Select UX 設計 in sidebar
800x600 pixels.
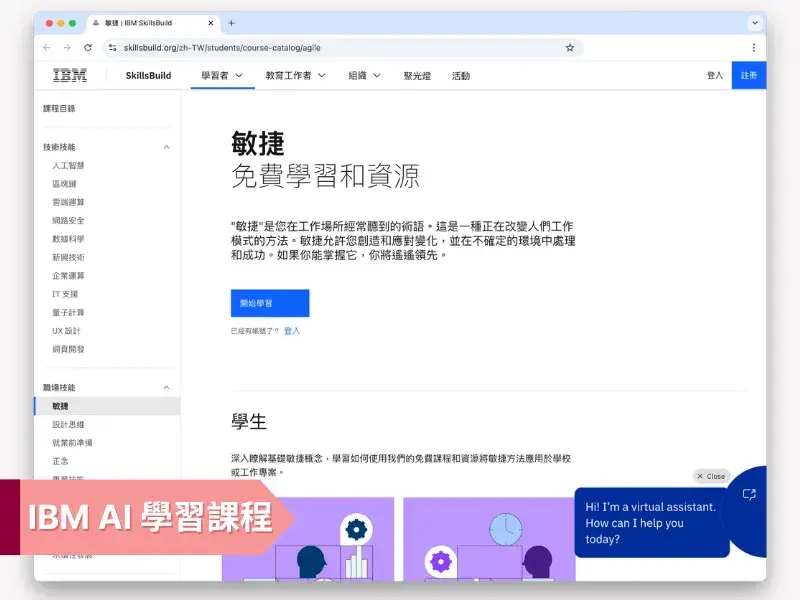click(x=66, y=331)
